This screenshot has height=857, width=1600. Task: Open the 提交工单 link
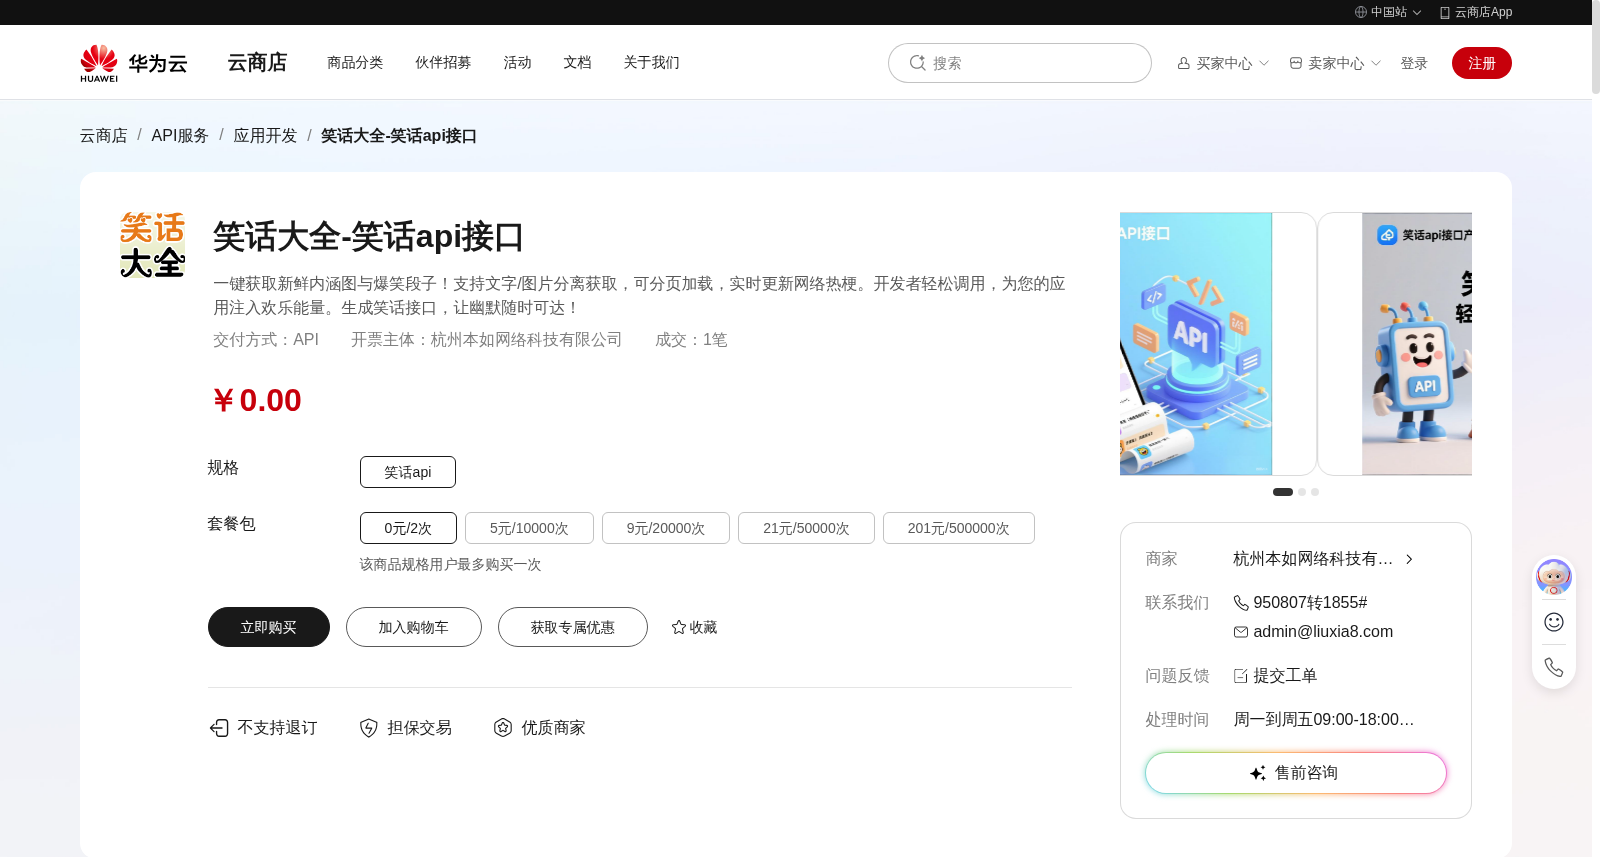[x=1285, y=676]
